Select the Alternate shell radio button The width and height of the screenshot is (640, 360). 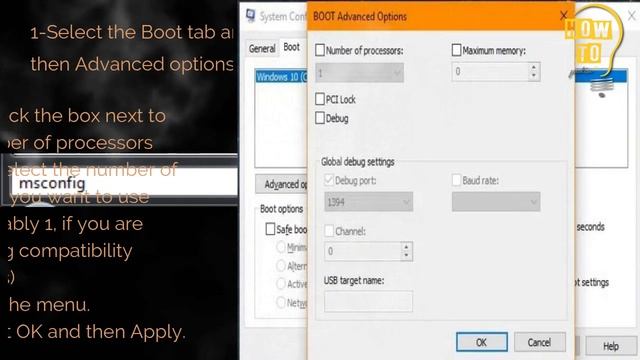coord(281,266)
